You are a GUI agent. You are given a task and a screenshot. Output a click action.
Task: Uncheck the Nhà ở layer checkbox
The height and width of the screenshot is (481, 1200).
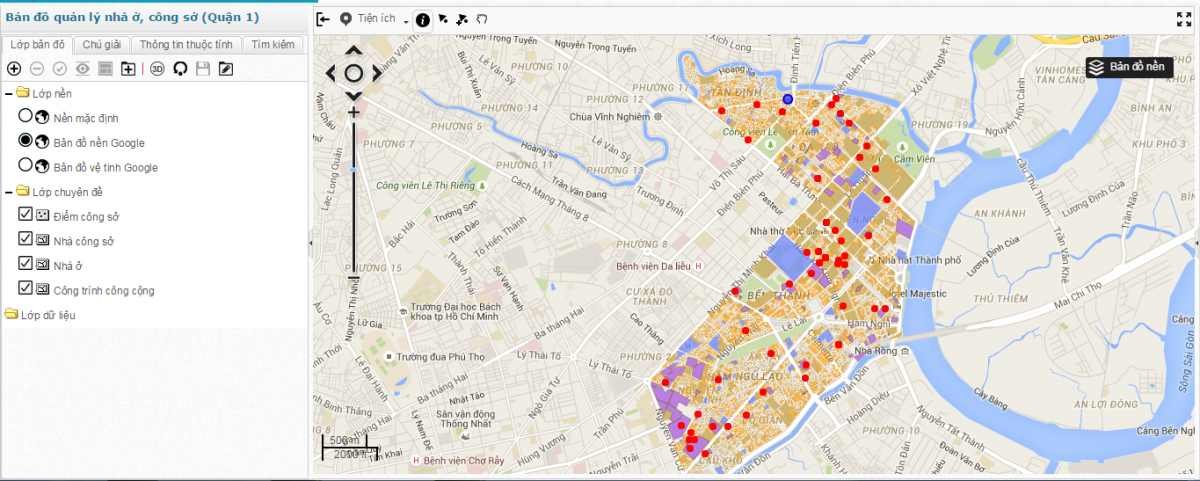tap(26, 265)
